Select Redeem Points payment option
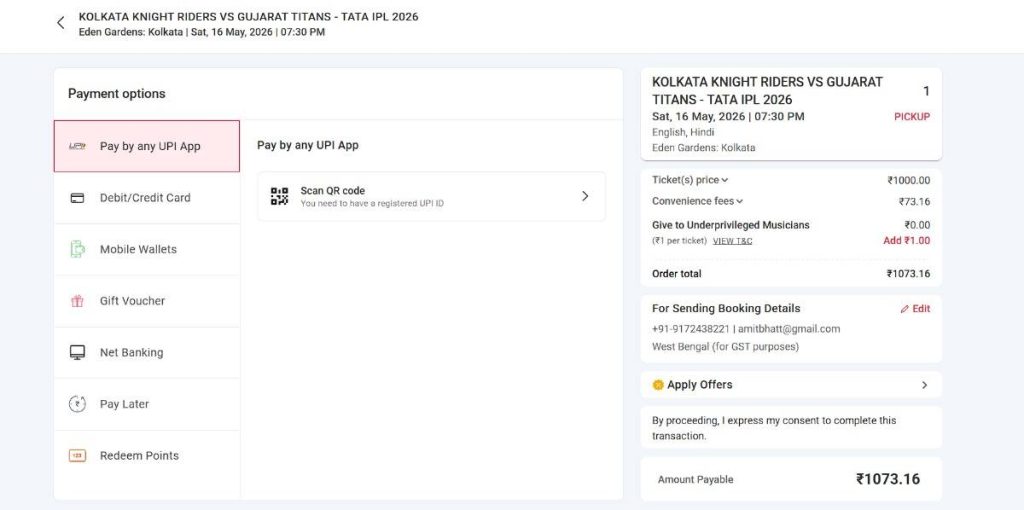The width and height of the screenshot is (1024, 510). (147, 456)
